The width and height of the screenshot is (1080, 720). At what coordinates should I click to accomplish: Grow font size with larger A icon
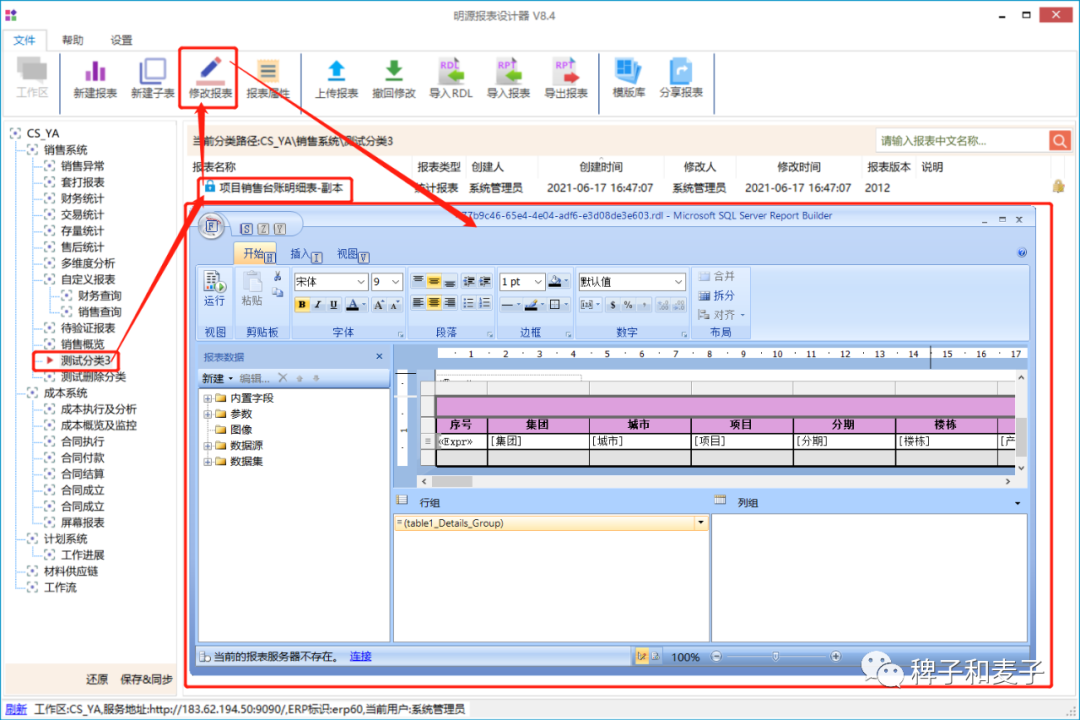378,305
